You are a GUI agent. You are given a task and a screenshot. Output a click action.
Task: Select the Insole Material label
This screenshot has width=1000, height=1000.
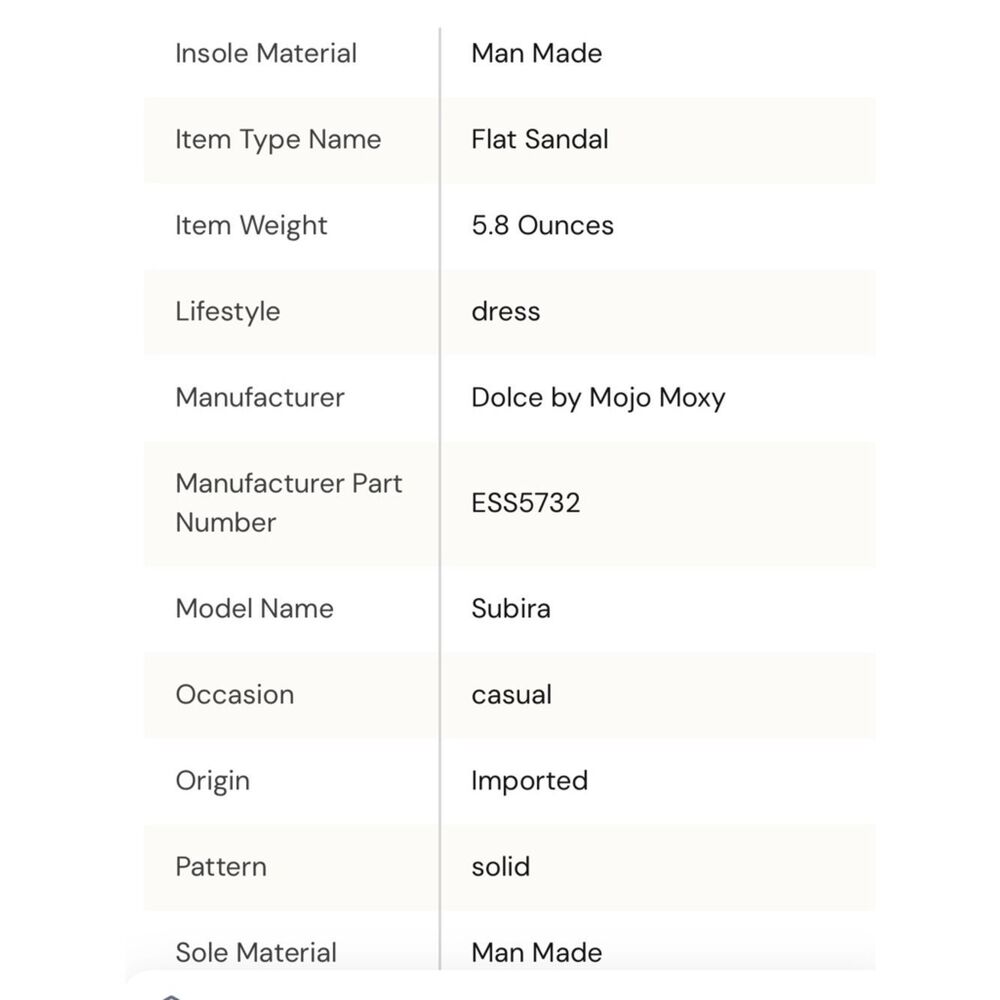coord(266,54)
